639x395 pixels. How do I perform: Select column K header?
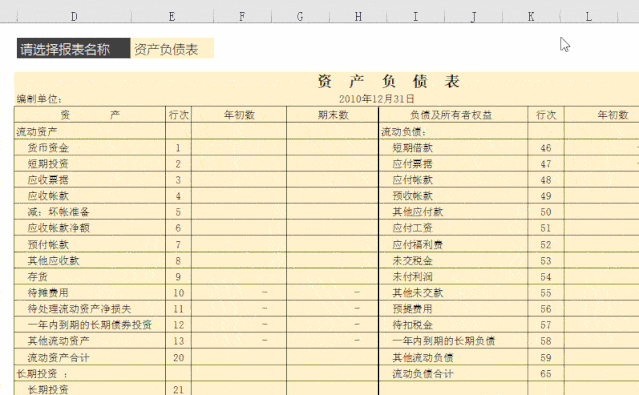(x=531, y=16)
